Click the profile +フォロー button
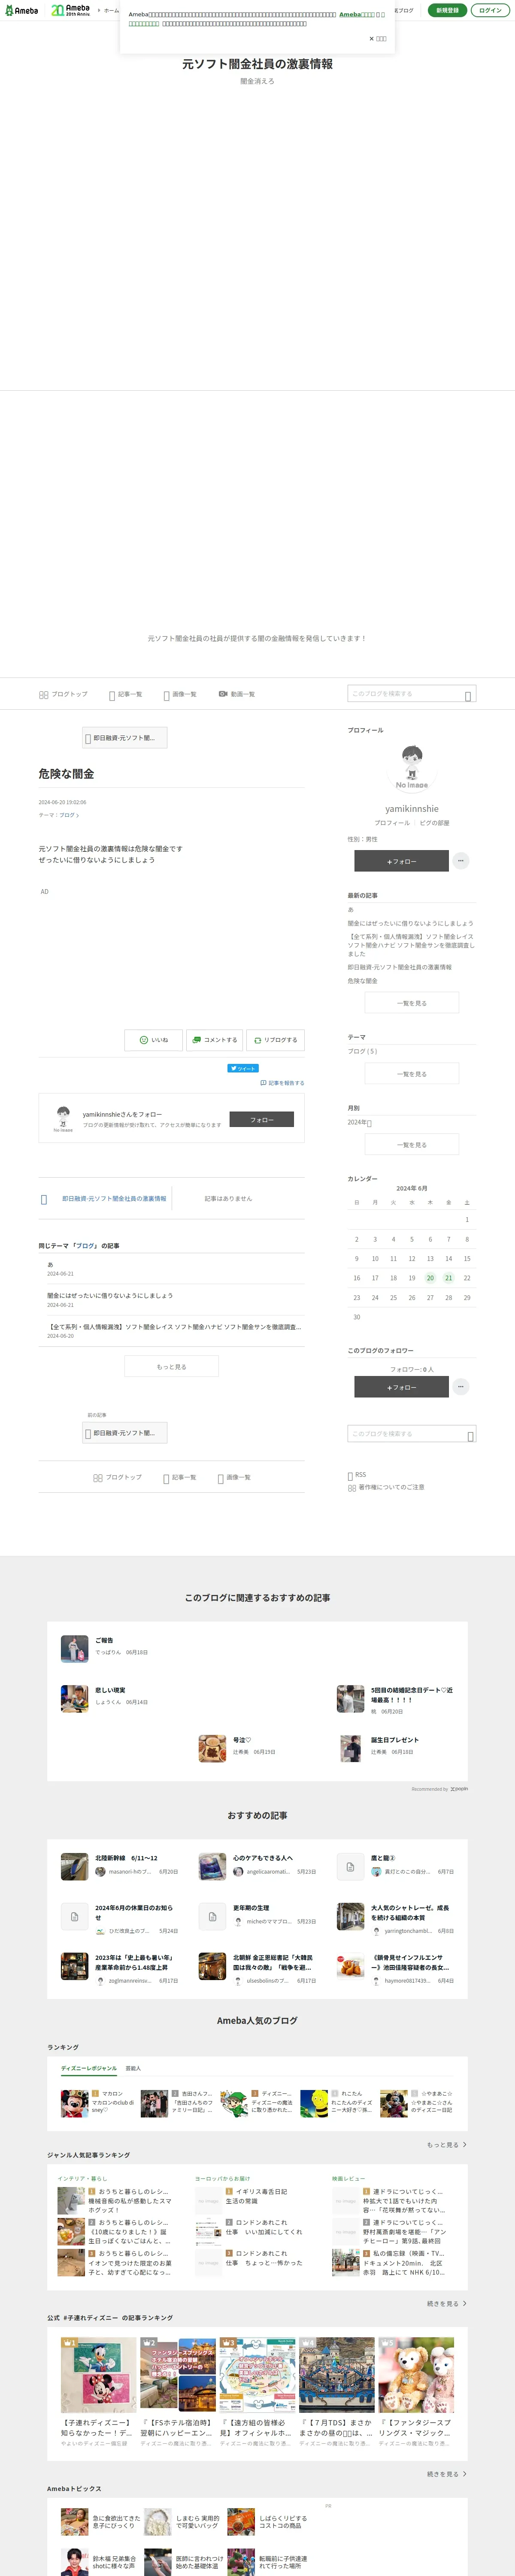Viewport: 515px width, 2576px height. coord(401,861)
